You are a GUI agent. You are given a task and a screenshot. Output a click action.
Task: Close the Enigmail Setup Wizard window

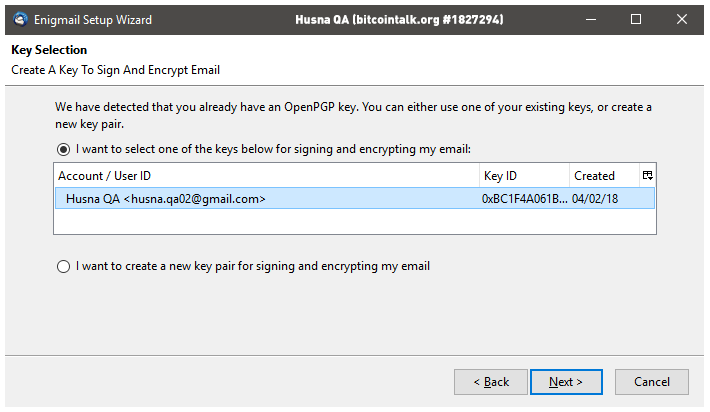[x=681, y=19]
